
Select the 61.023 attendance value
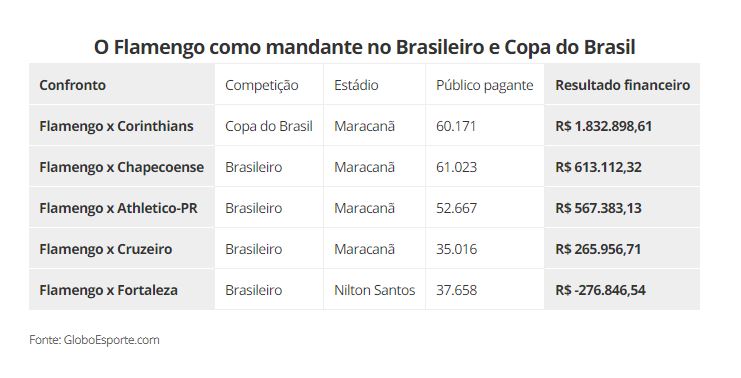[456, 167]
